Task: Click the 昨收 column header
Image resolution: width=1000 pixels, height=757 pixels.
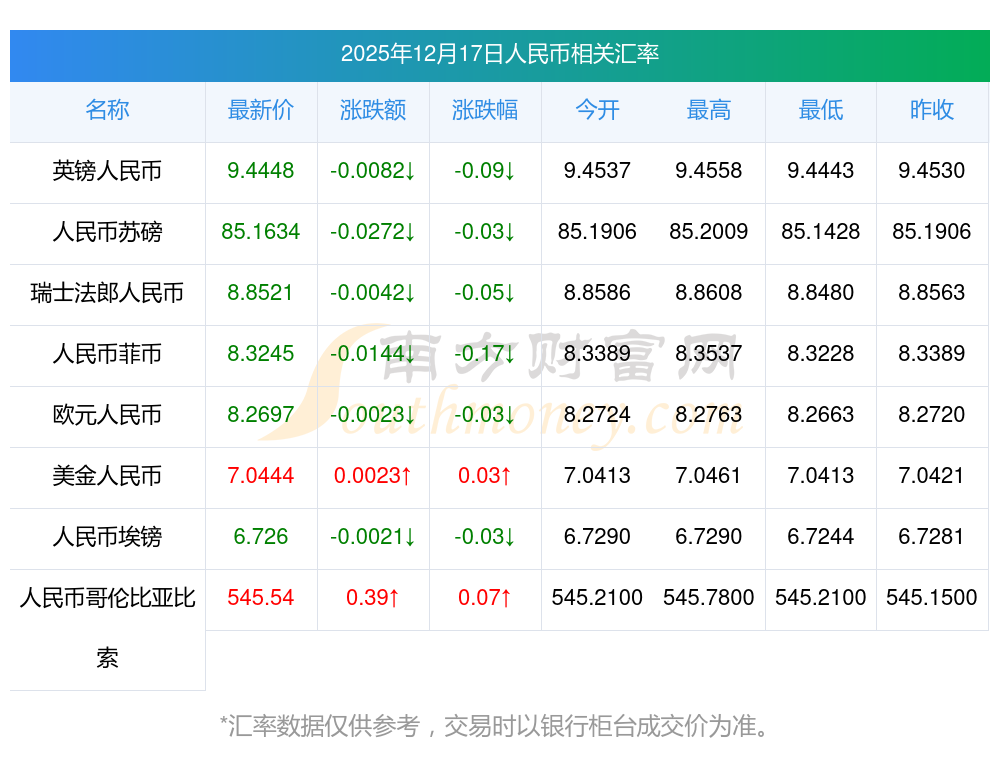Action: click(932, 111)
